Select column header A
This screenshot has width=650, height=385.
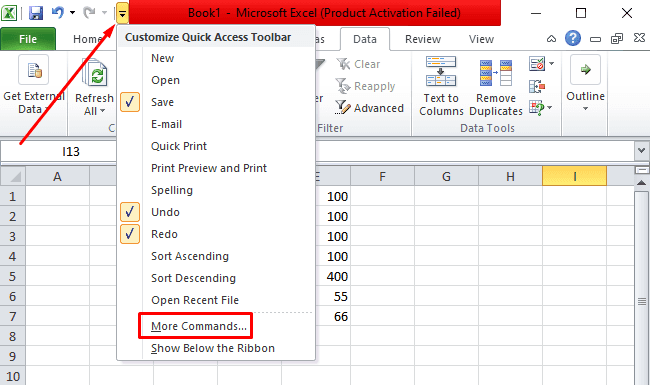click(57, 176)
